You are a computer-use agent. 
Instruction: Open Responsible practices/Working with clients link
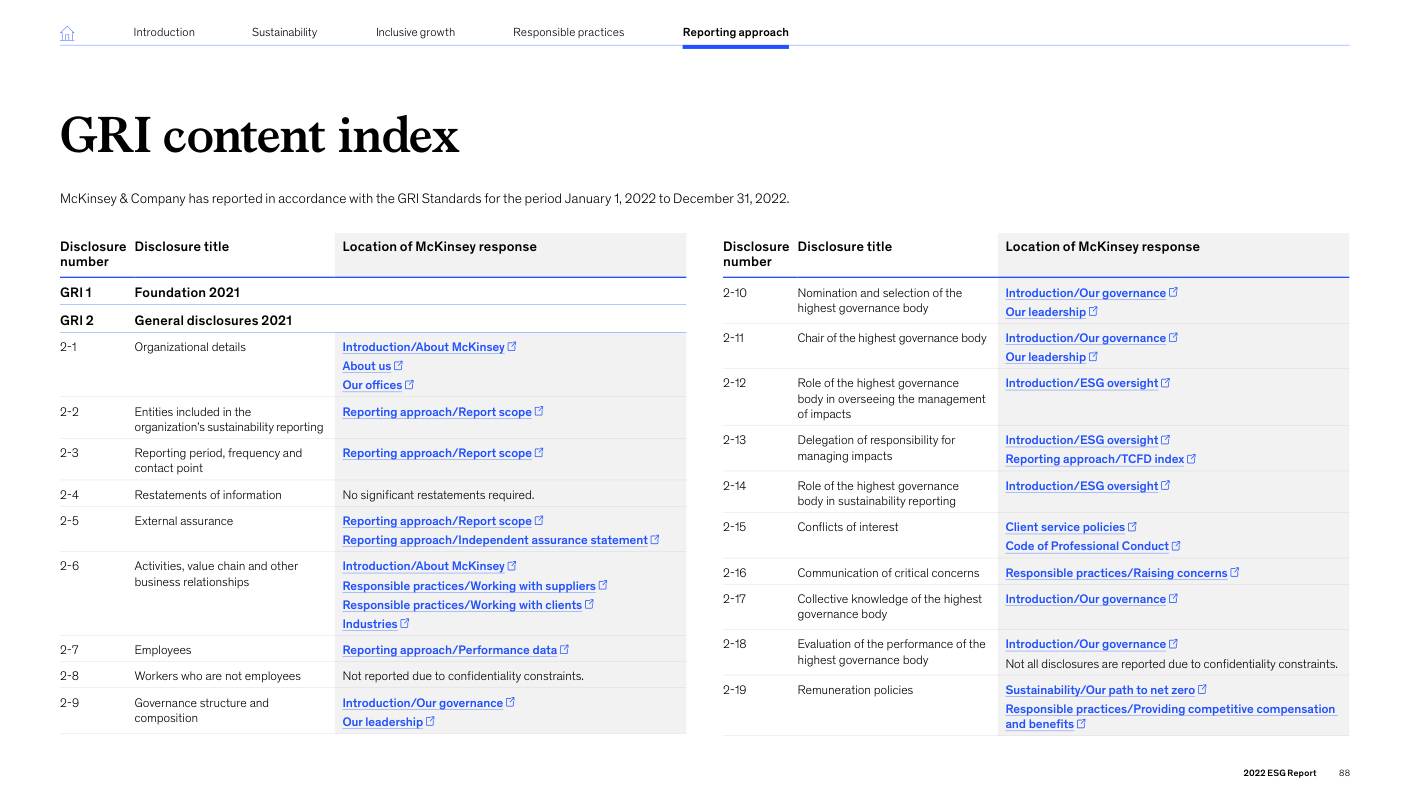click(x=461, y=605)
